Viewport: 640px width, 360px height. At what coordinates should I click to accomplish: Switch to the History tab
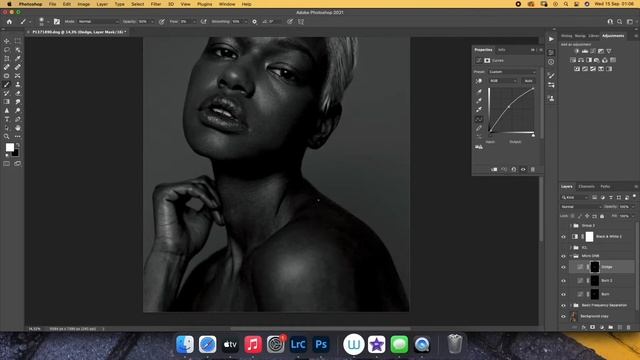pyautogui.click(x=567, y=36)
